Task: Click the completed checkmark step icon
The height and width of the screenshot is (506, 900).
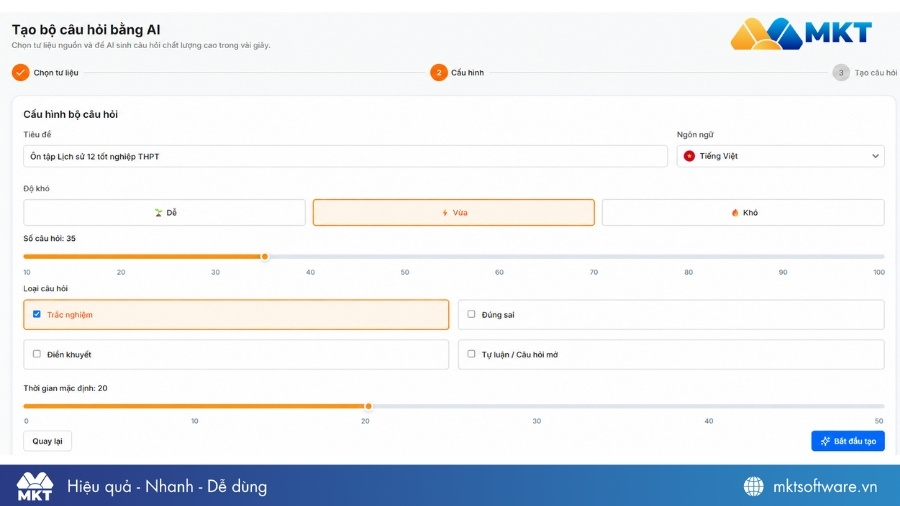Action: click(x=20, y=72)
